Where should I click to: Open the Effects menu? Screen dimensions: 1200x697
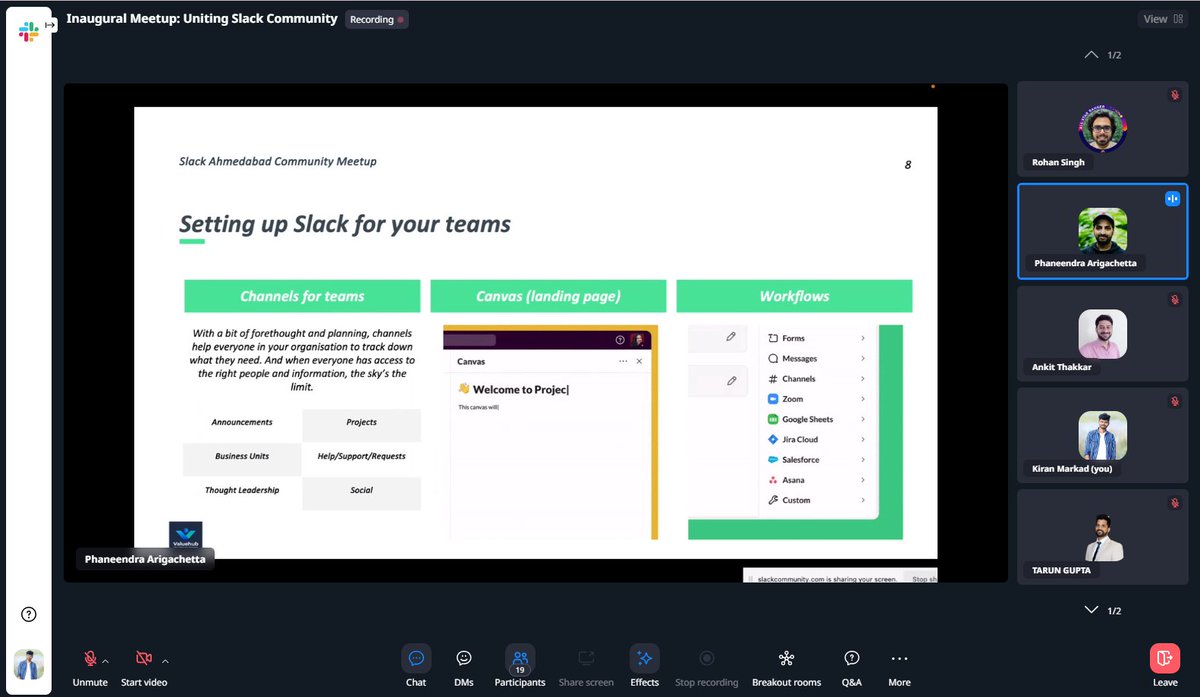pos(645,666)
